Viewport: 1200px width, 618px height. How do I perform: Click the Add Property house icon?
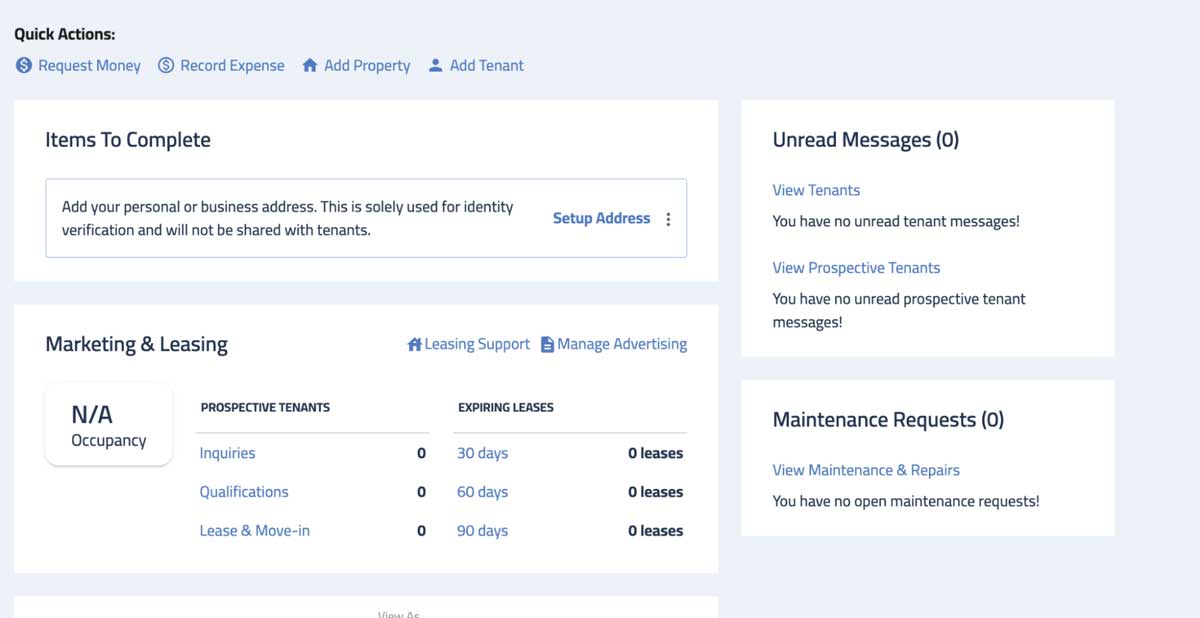310,65
